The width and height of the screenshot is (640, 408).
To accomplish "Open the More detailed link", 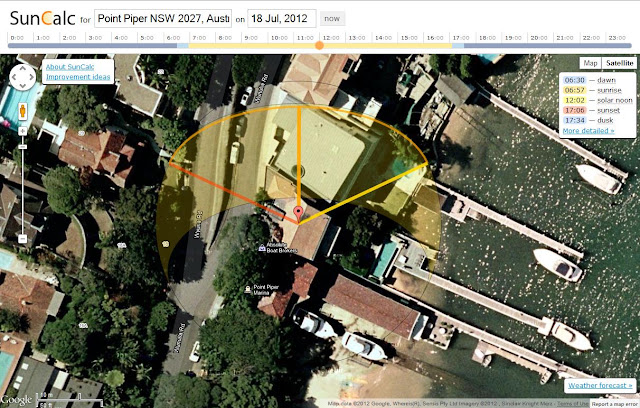I will click(588, 131).
